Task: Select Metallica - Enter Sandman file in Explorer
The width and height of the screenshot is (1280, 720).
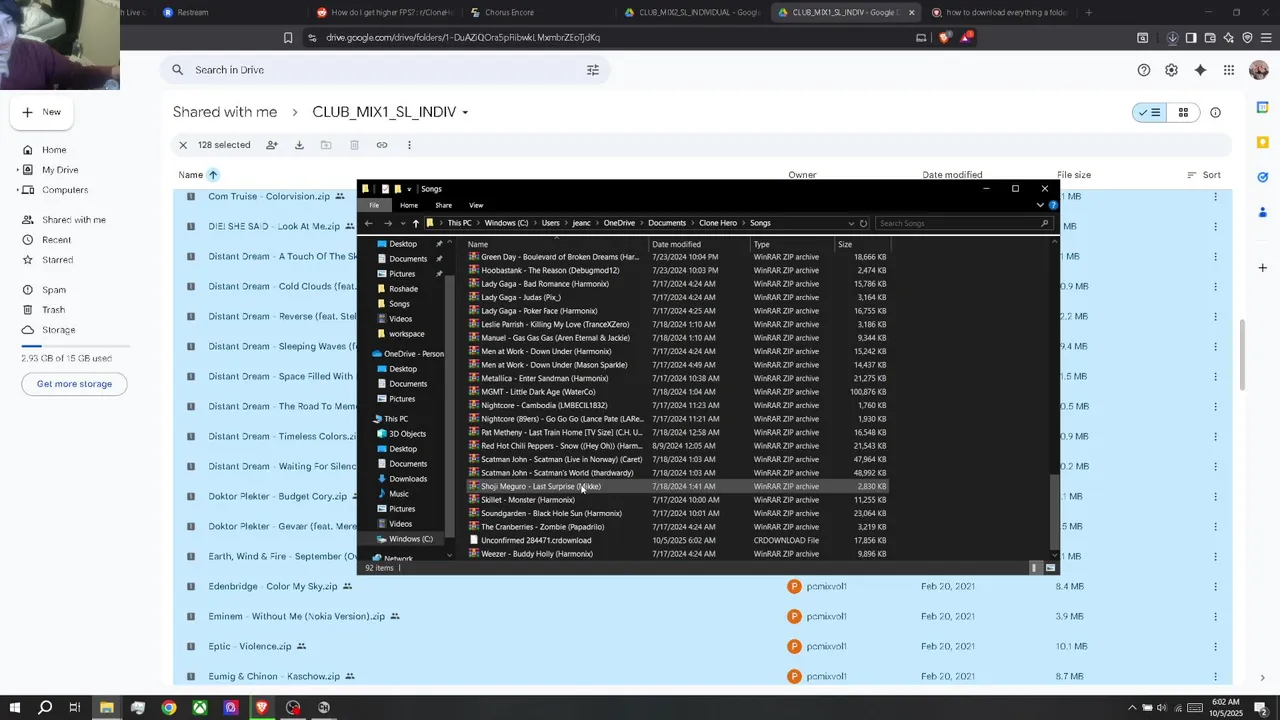Action: 677,379
